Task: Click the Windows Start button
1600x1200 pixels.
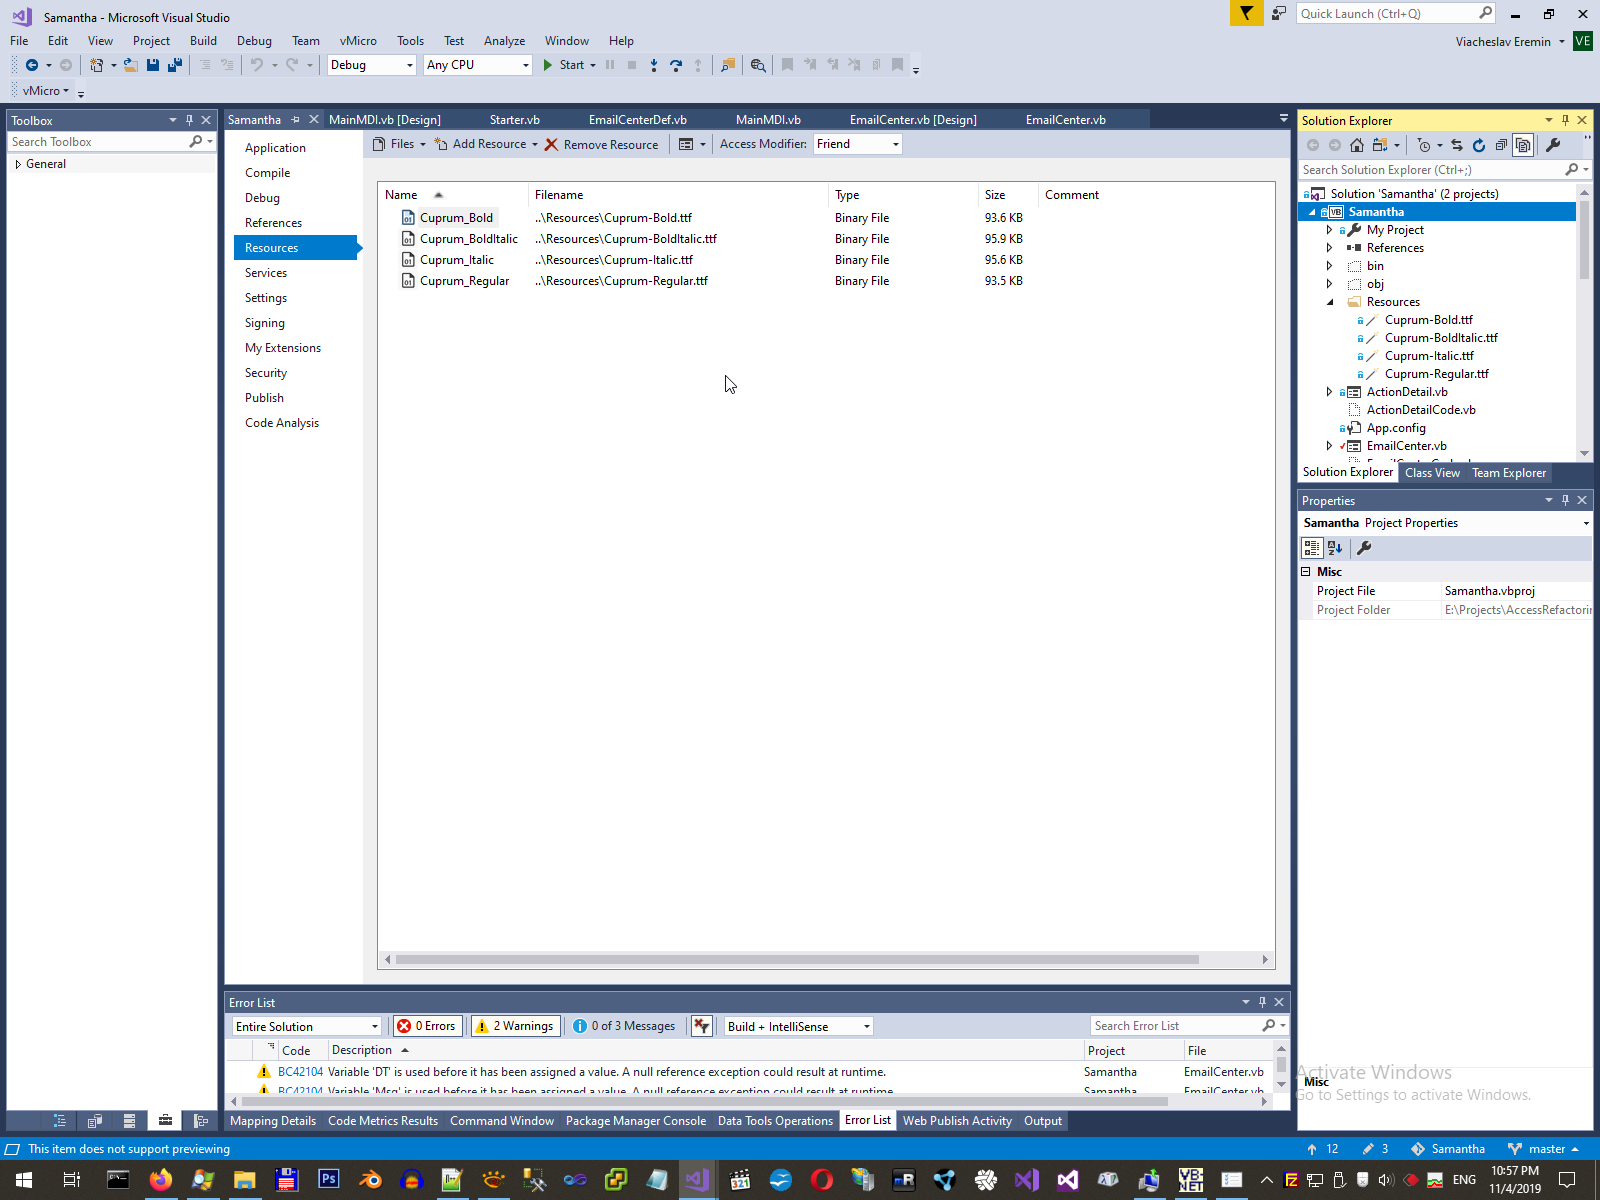Action: point(24,1180)
